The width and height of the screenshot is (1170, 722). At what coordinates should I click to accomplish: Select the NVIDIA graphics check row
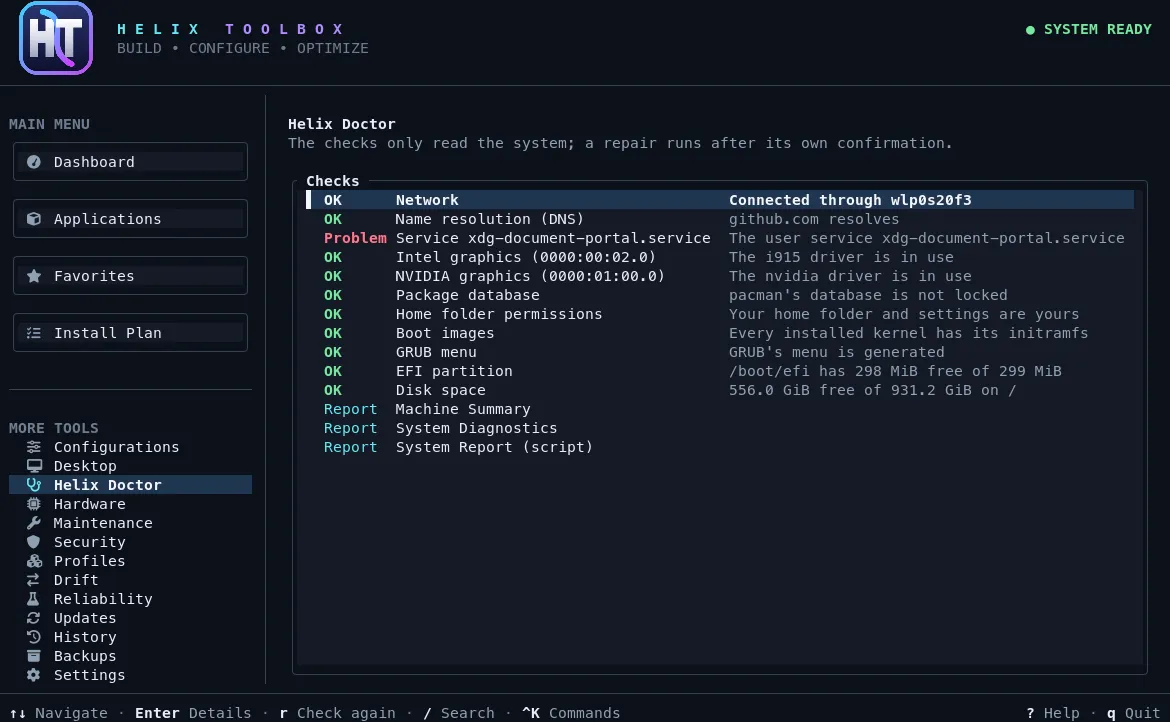720,276
